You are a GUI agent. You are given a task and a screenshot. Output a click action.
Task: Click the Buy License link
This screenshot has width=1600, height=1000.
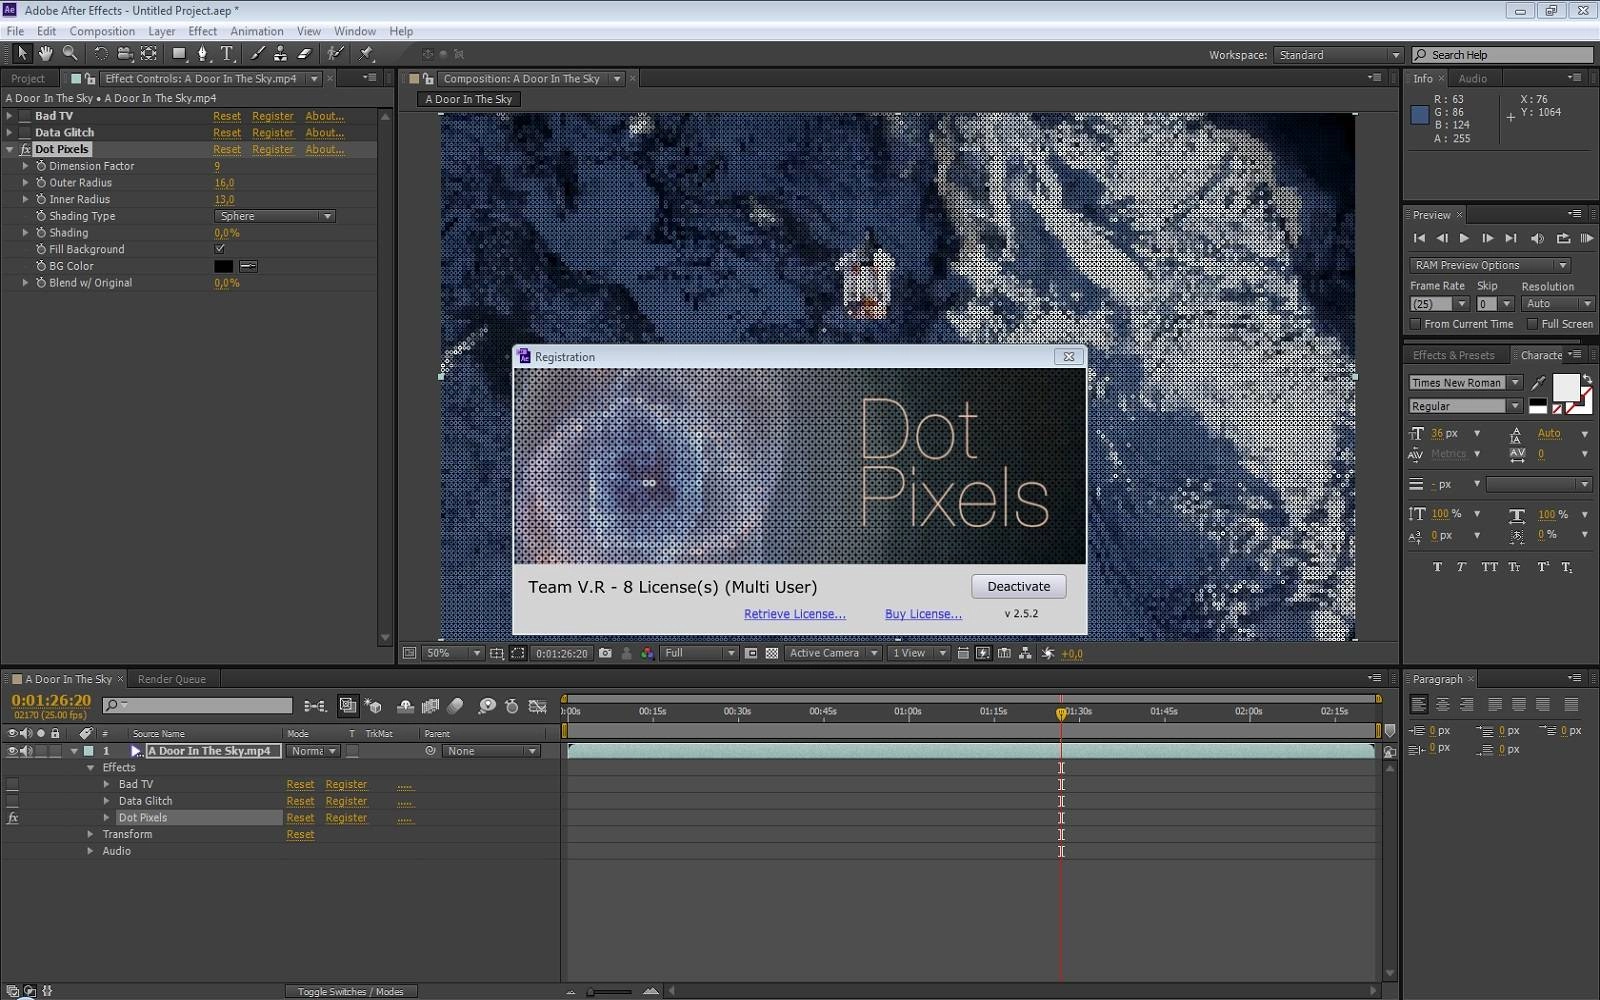[x=923, y=614]
